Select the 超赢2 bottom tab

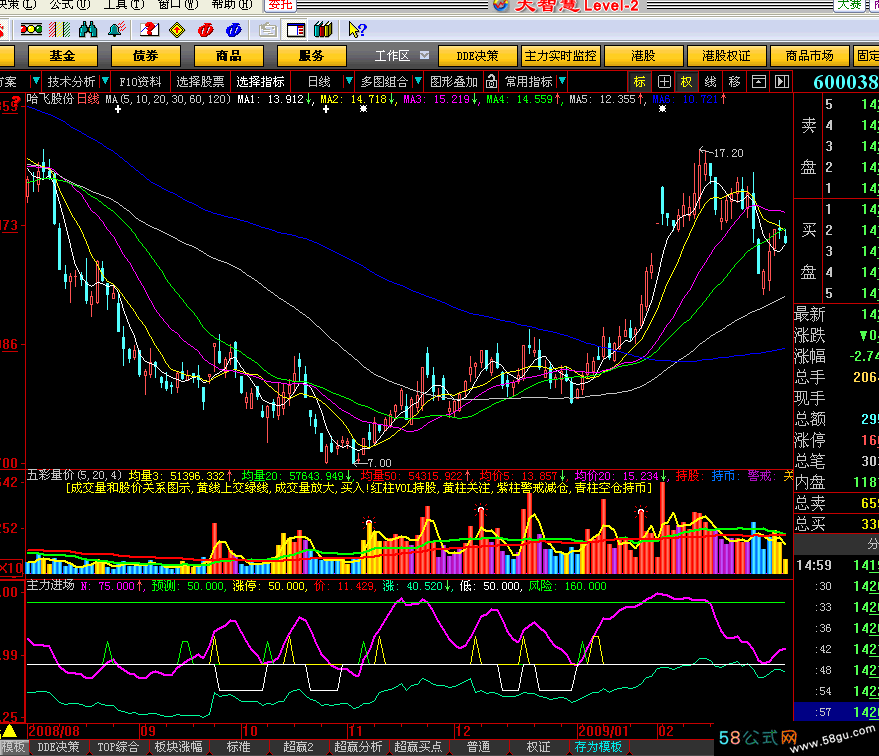298,747
